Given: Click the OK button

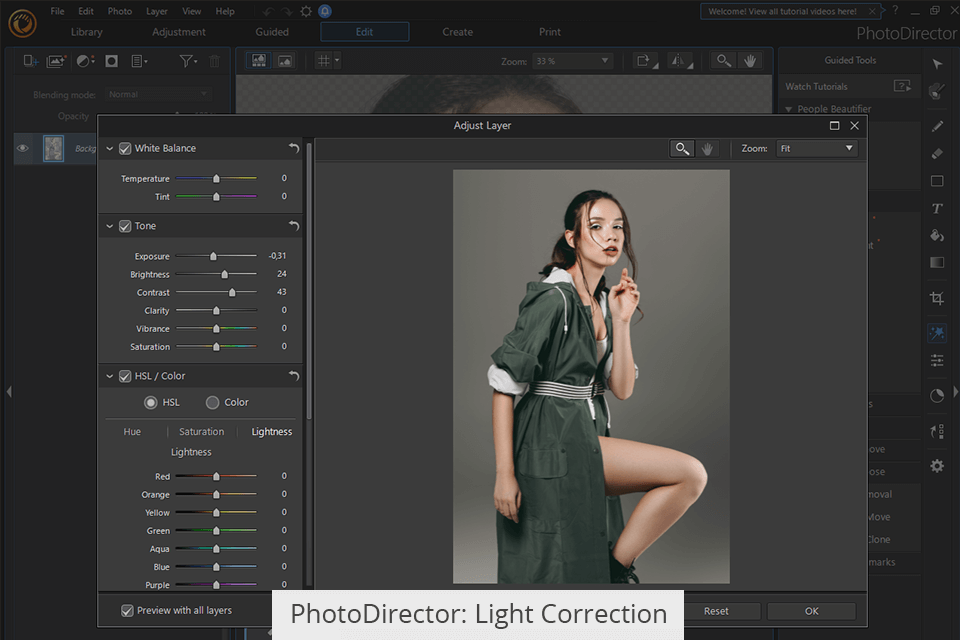Looking at the screenshot, I should pyautogui.click(x=811, y=611).
